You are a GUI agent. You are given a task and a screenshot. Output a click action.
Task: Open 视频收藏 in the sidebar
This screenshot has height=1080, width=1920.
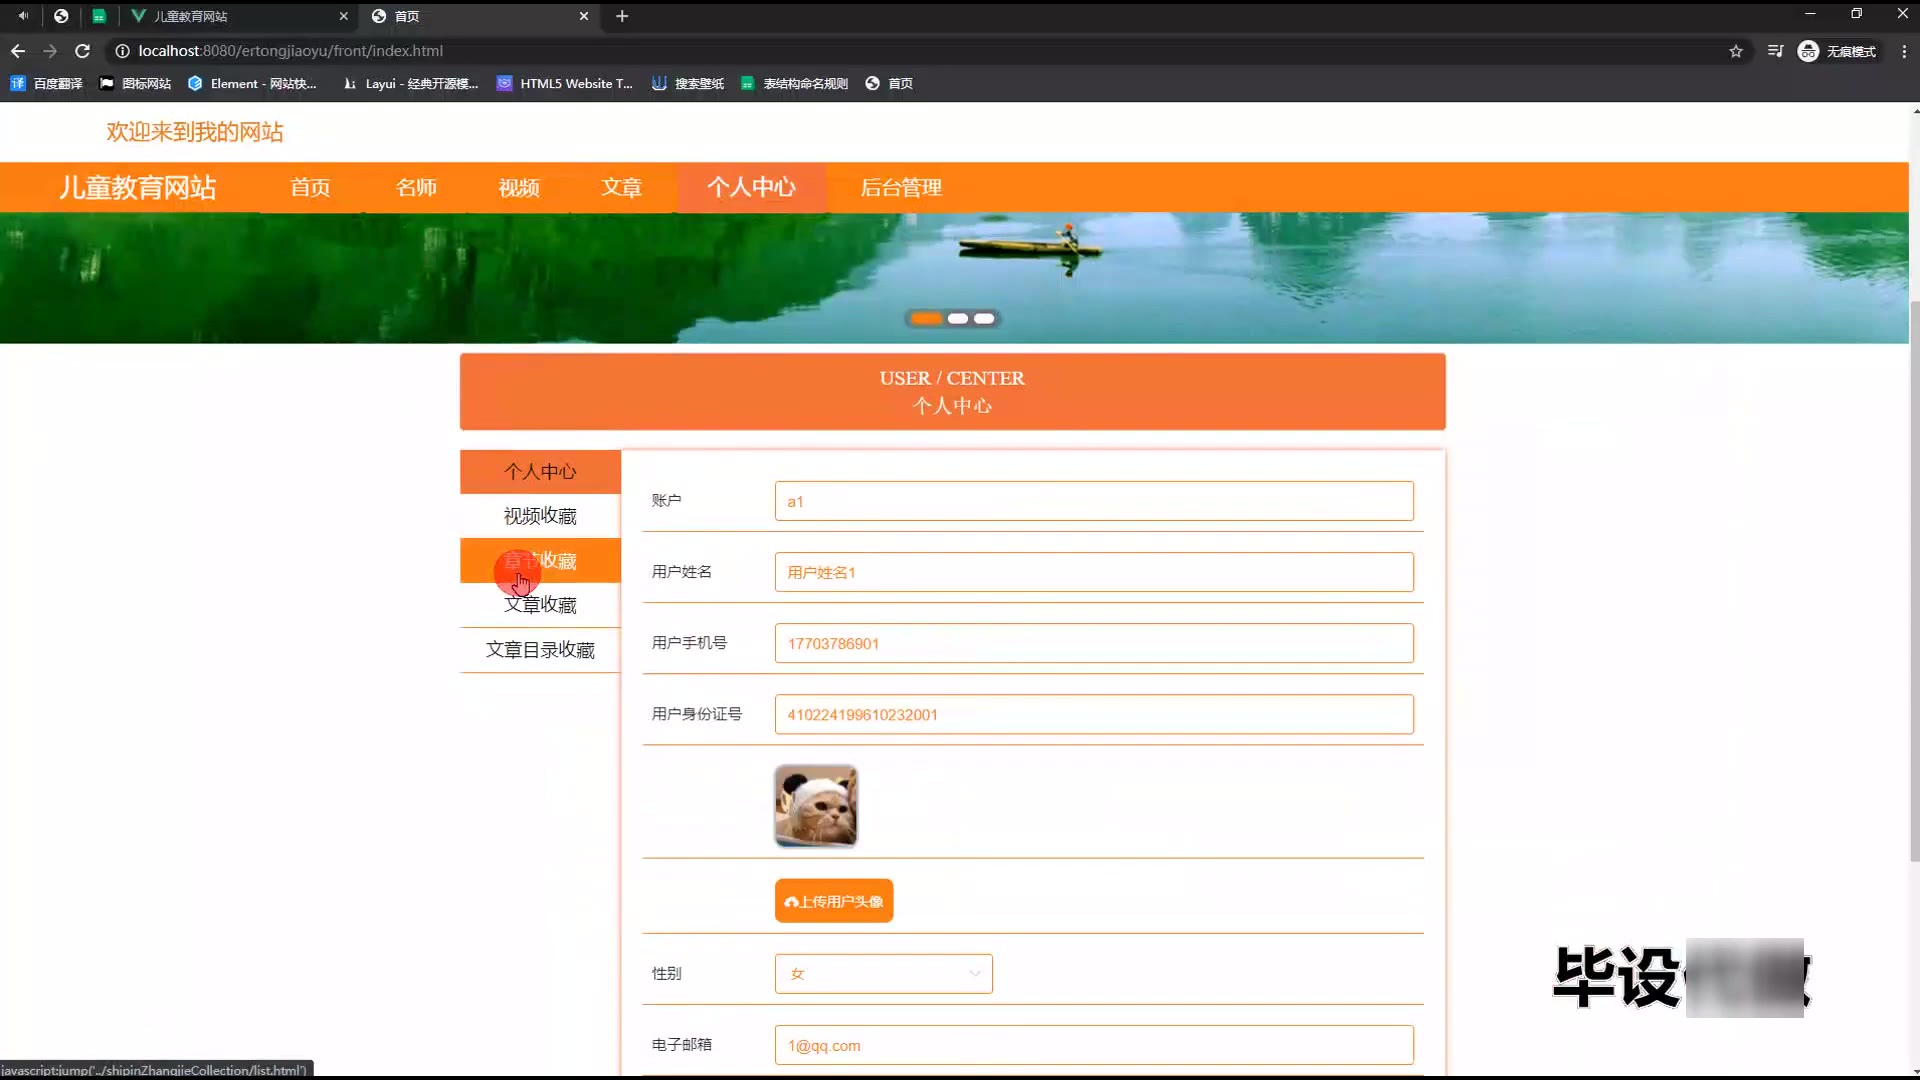(540, 516)
